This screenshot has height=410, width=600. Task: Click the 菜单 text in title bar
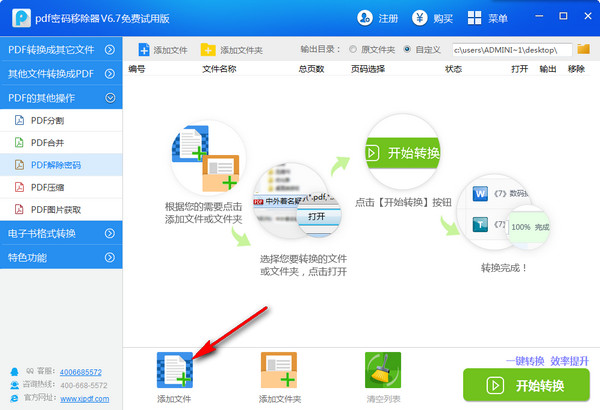coord(498,18)
